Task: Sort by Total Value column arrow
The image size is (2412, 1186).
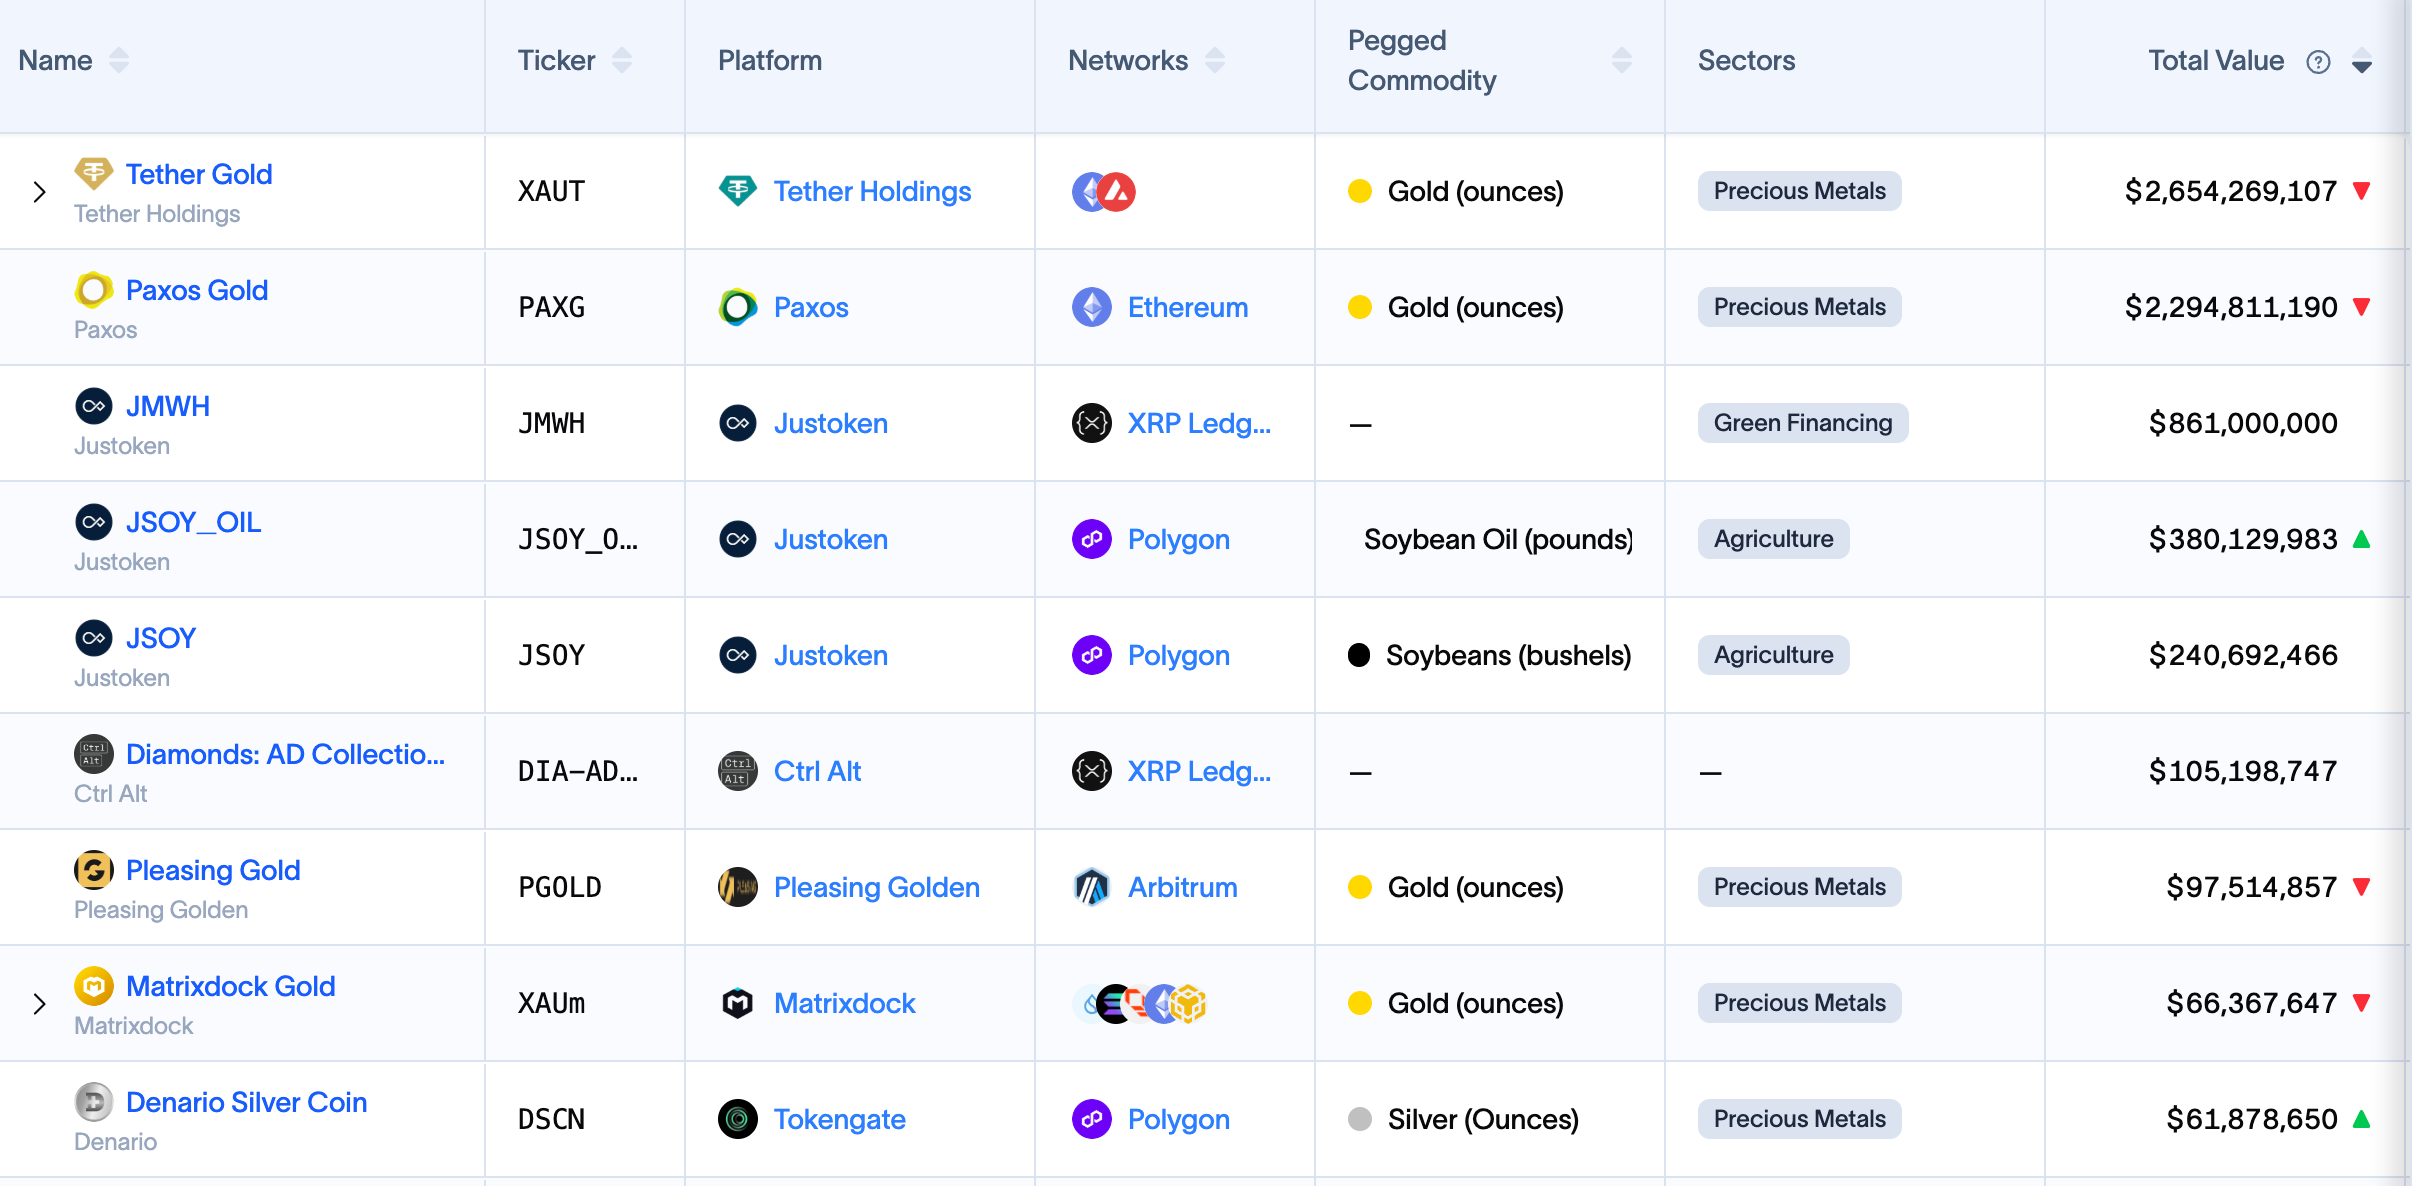Action: [2362, 62]
